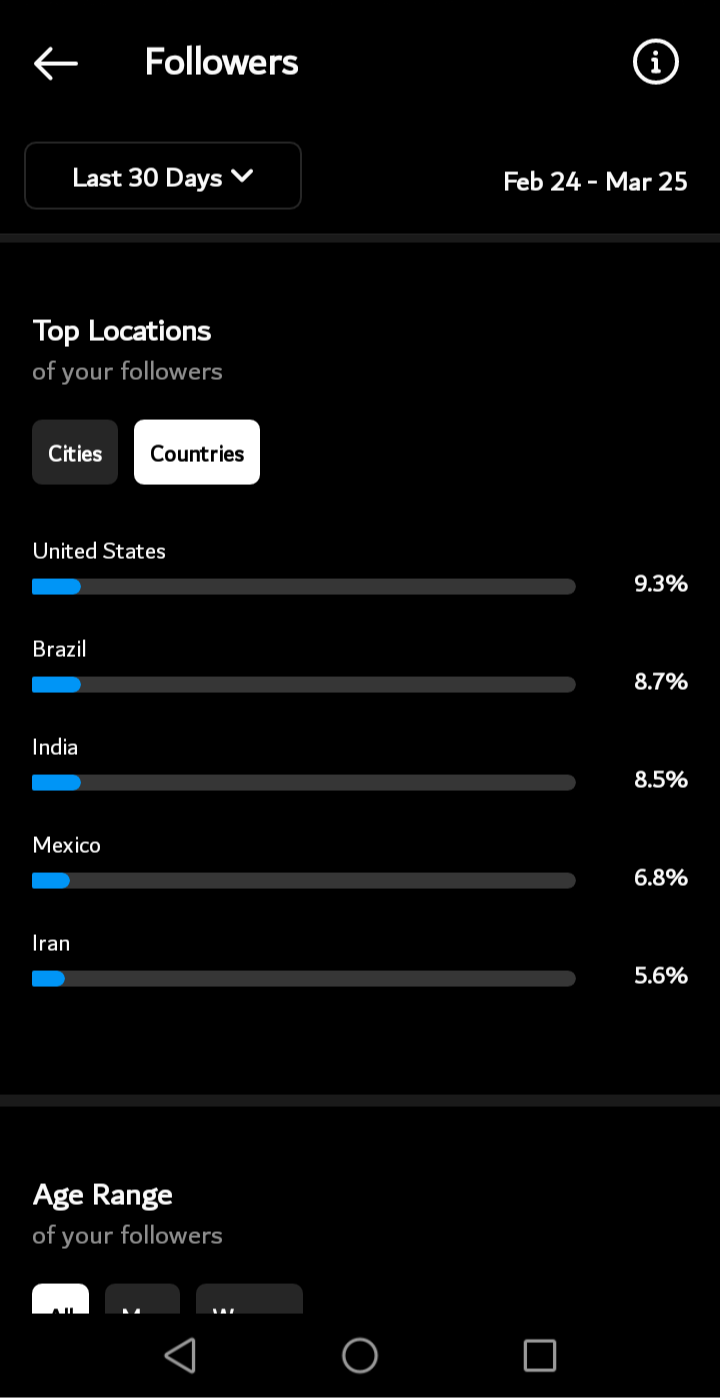This screenshot has width=720, height=1398.
Task: Open the Last 30 Days dropdown
Action: point(163,176)
